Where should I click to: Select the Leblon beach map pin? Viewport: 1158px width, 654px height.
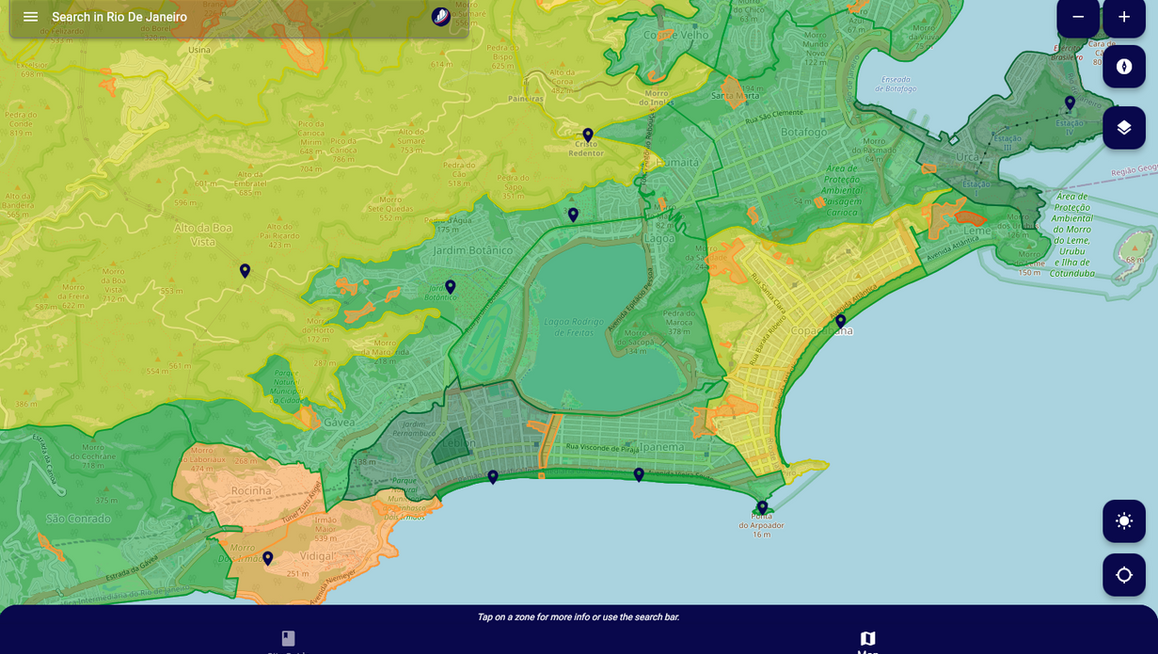coord(493,478)
